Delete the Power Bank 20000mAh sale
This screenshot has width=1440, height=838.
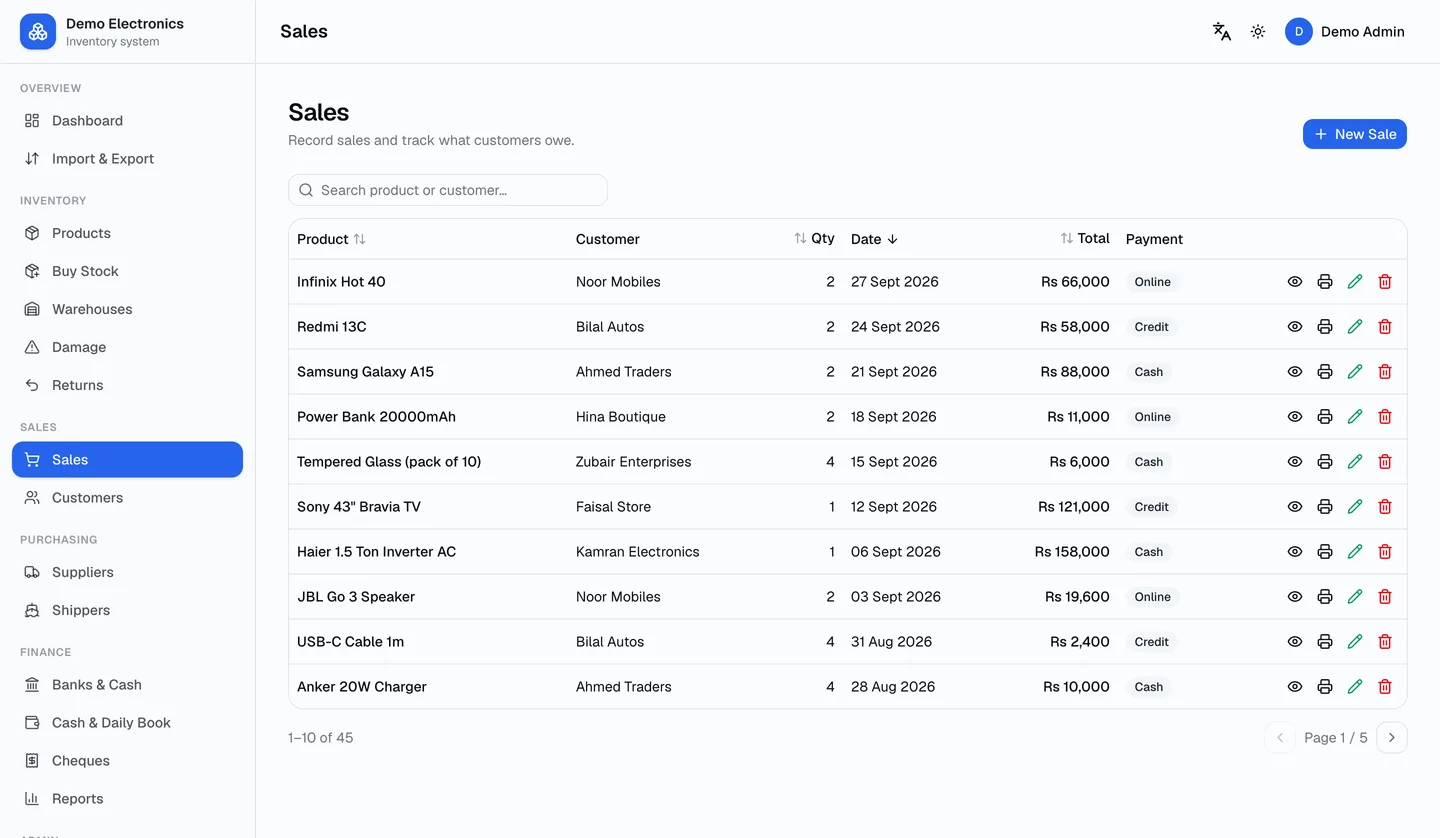(x=1385, y=417)
